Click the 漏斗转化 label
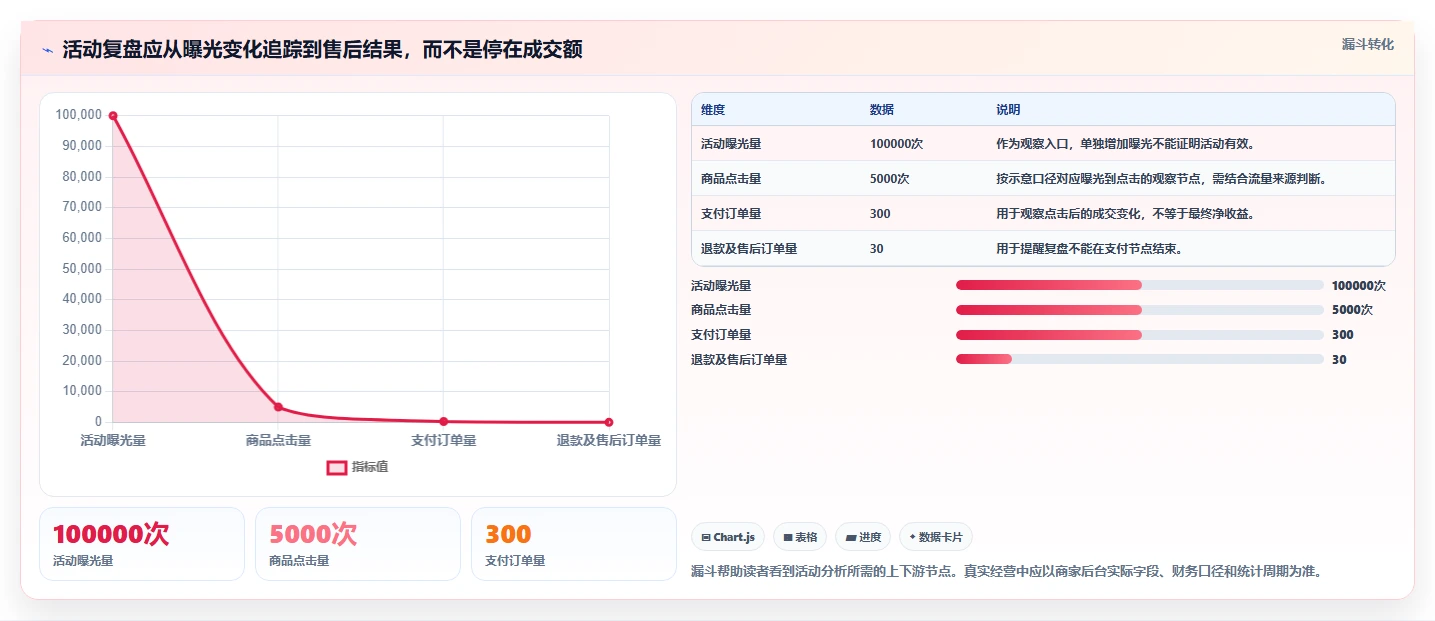1435x621 pixels. tap(1367, 44)
